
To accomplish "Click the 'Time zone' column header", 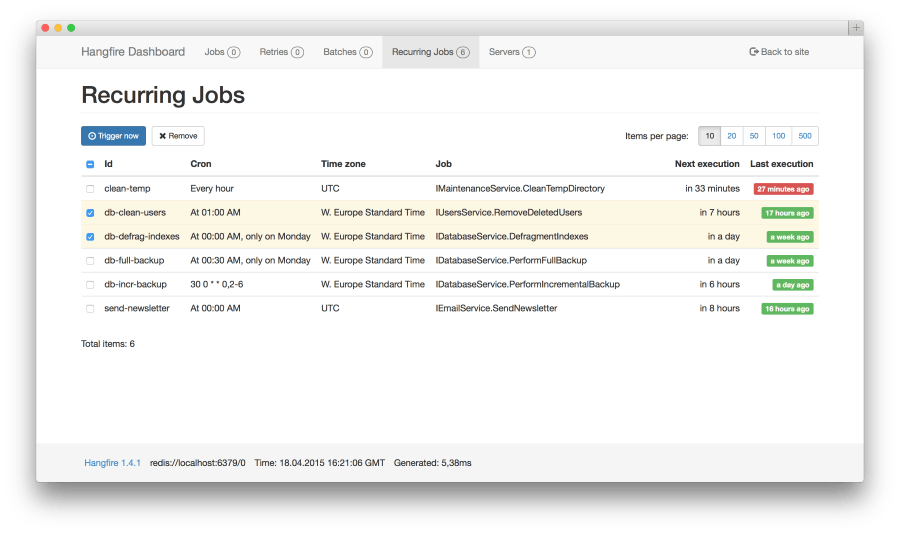I will (x=343, y=164).
